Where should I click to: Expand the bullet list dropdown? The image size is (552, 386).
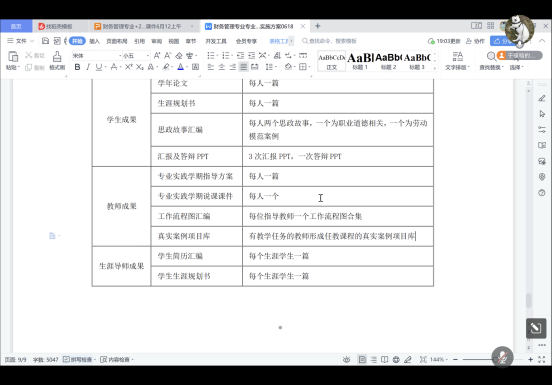(x=217, y=56)
